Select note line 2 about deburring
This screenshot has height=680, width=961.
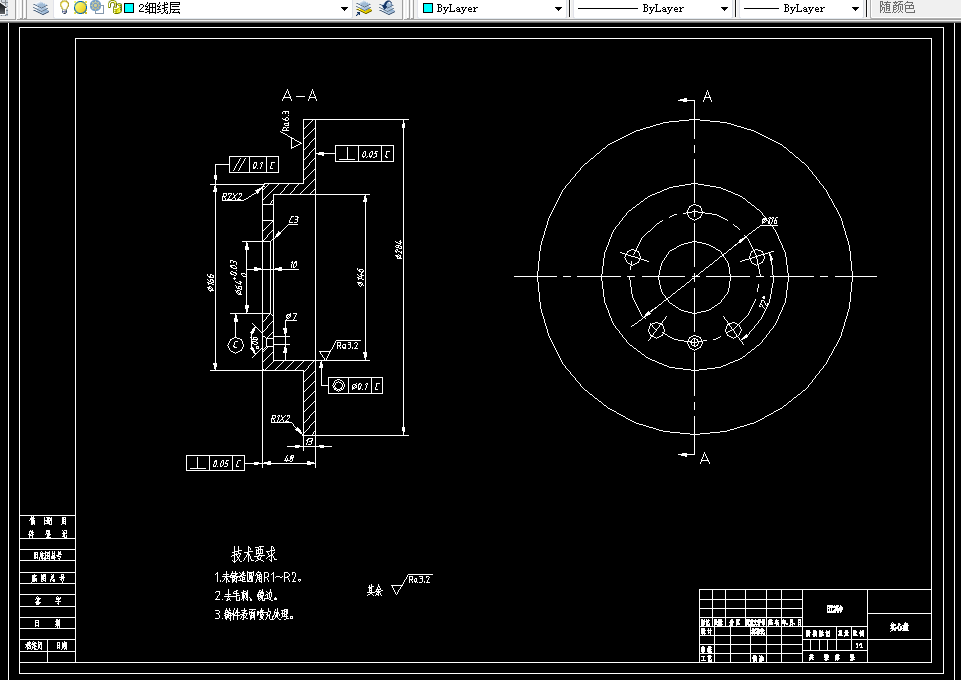[x=246, y=595]
